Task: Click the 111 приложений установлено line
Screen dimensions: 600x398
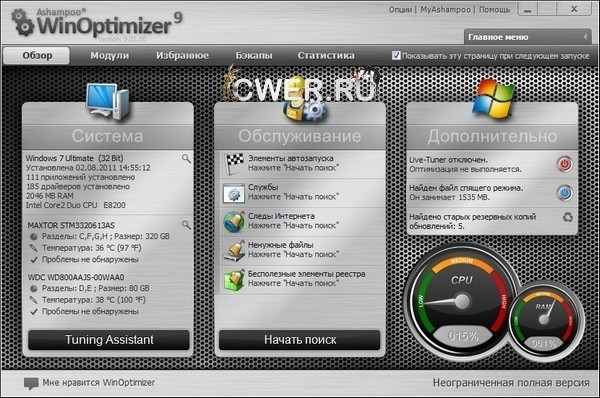Action: (x=80, y=177)
